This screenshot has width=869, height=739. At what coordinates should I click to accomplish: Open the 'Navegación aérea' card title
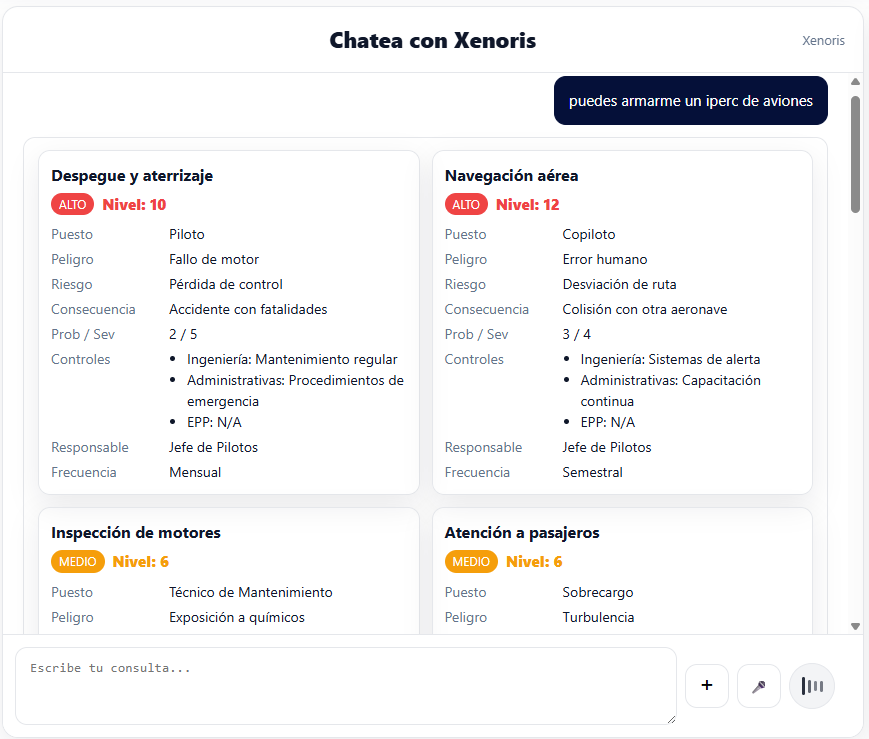tap(511, 176)
